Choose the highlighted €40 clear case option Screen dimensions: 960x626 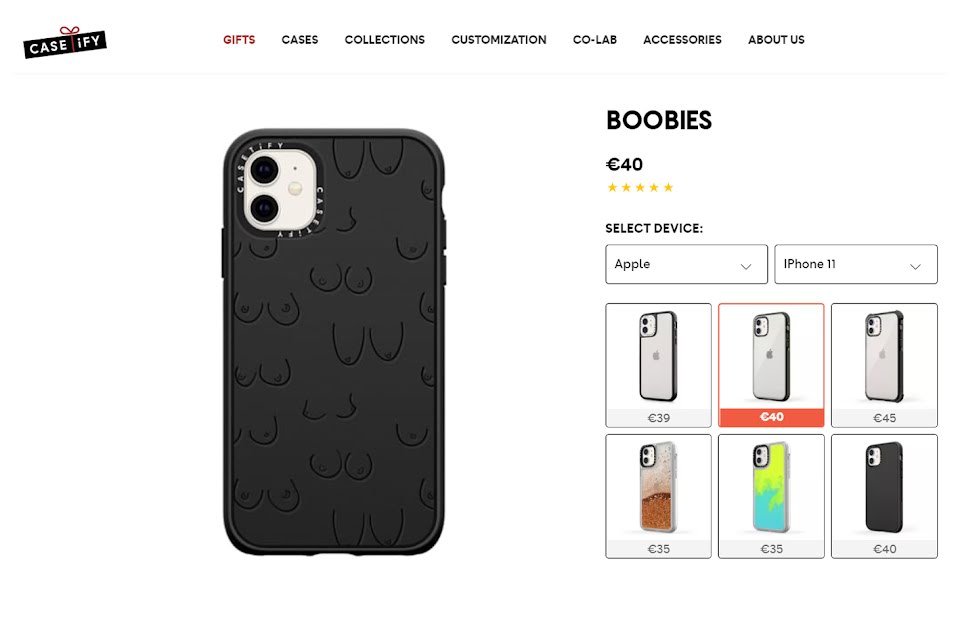point(771,365)
